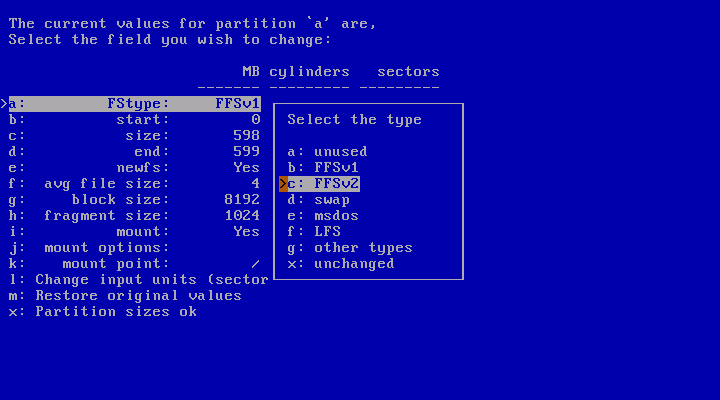Click the block size value 8192
720x400 pixels.
[242, 200]
